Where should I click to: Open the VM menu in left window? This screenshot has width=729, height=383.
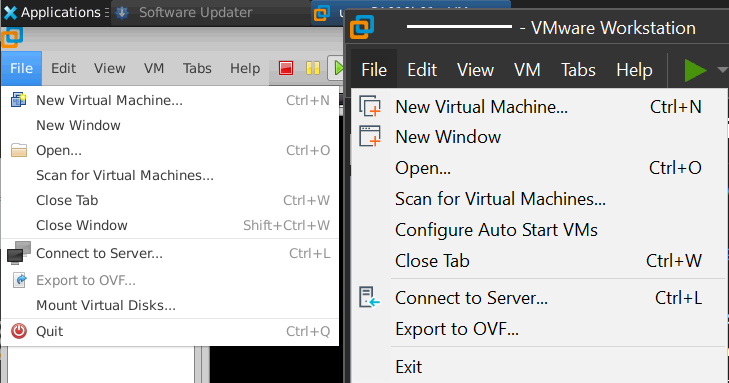[154, 68]
